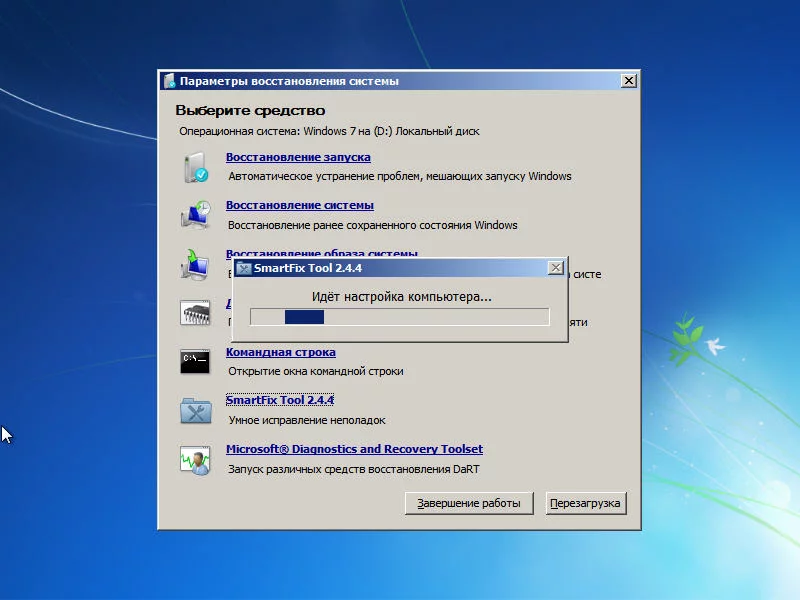Open the Командная строка link
The width and height of the screenshot is (800, 600).
[x=281, y=352]
